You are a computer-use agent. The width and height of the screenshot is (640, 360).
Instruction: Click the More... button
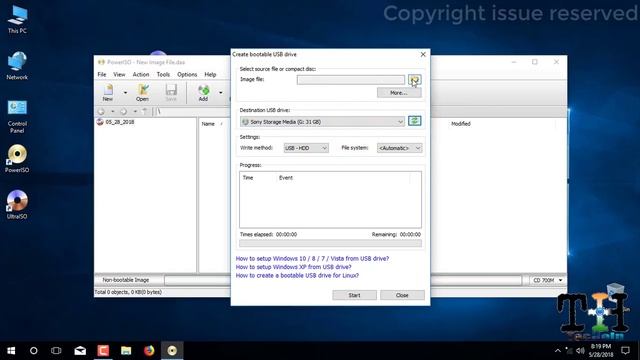(x=399, y=93)
